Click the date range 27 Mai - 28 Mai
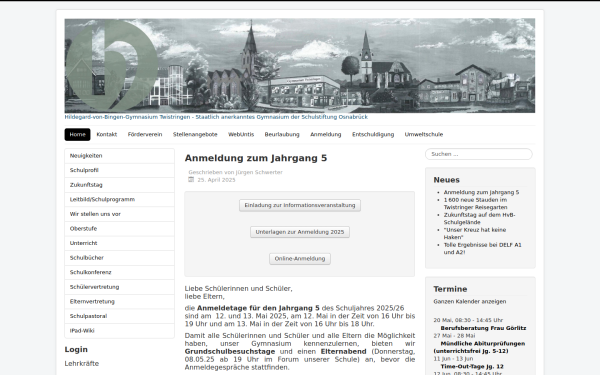Viewport: 600px width, 375px height. pyautogui.click(x=454, y=336)
